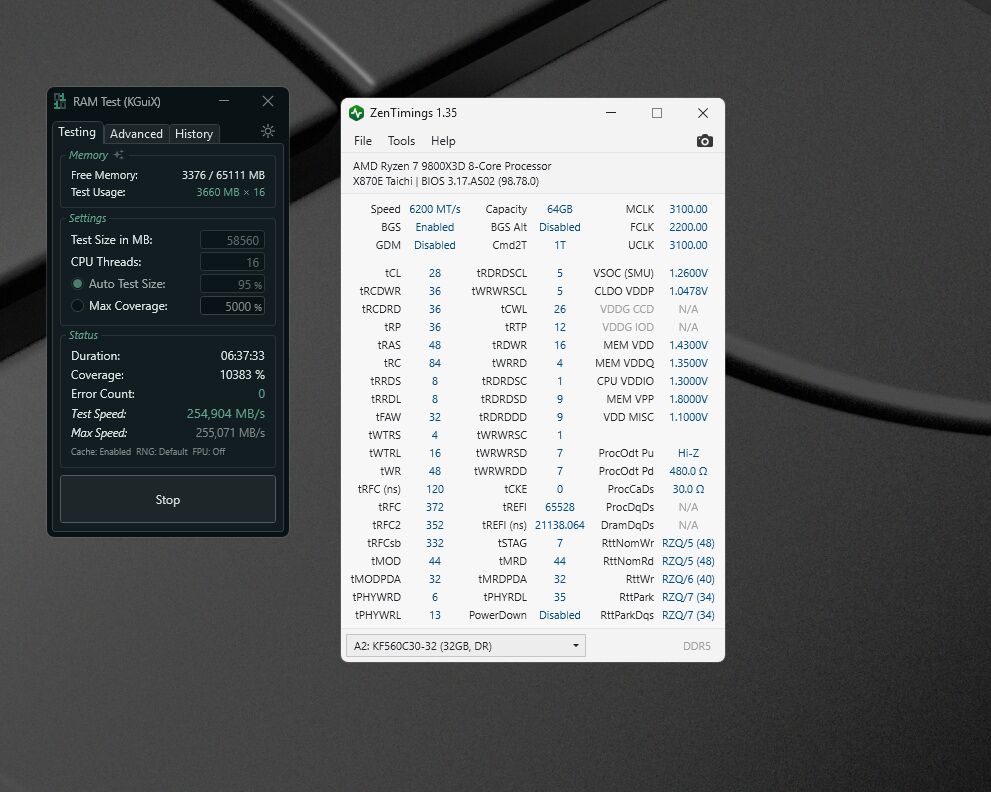The width and height of the screenshot is (991, 792).
Task: Click the RttParkDqs RZQ/7 (34) value
Action: coord(688,615)
